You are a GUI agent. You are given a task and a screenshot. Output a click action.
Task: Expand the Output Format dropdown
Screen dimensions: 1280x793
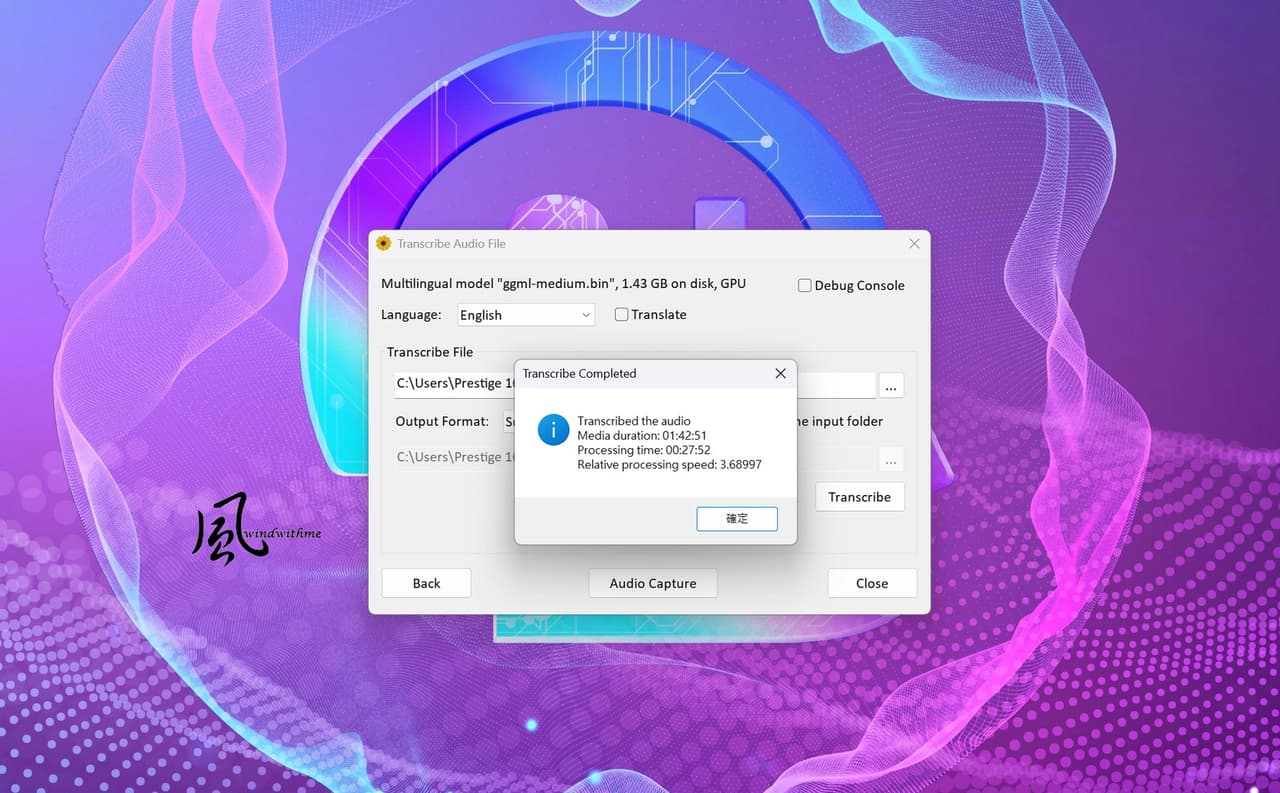pyautogui.click(x=509, y=422)
